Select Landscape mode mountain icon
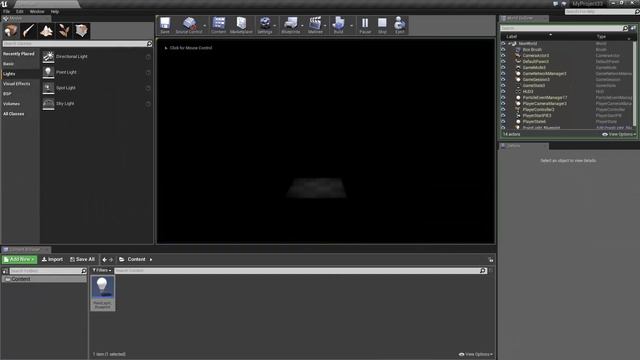 [x=46, y=31]
